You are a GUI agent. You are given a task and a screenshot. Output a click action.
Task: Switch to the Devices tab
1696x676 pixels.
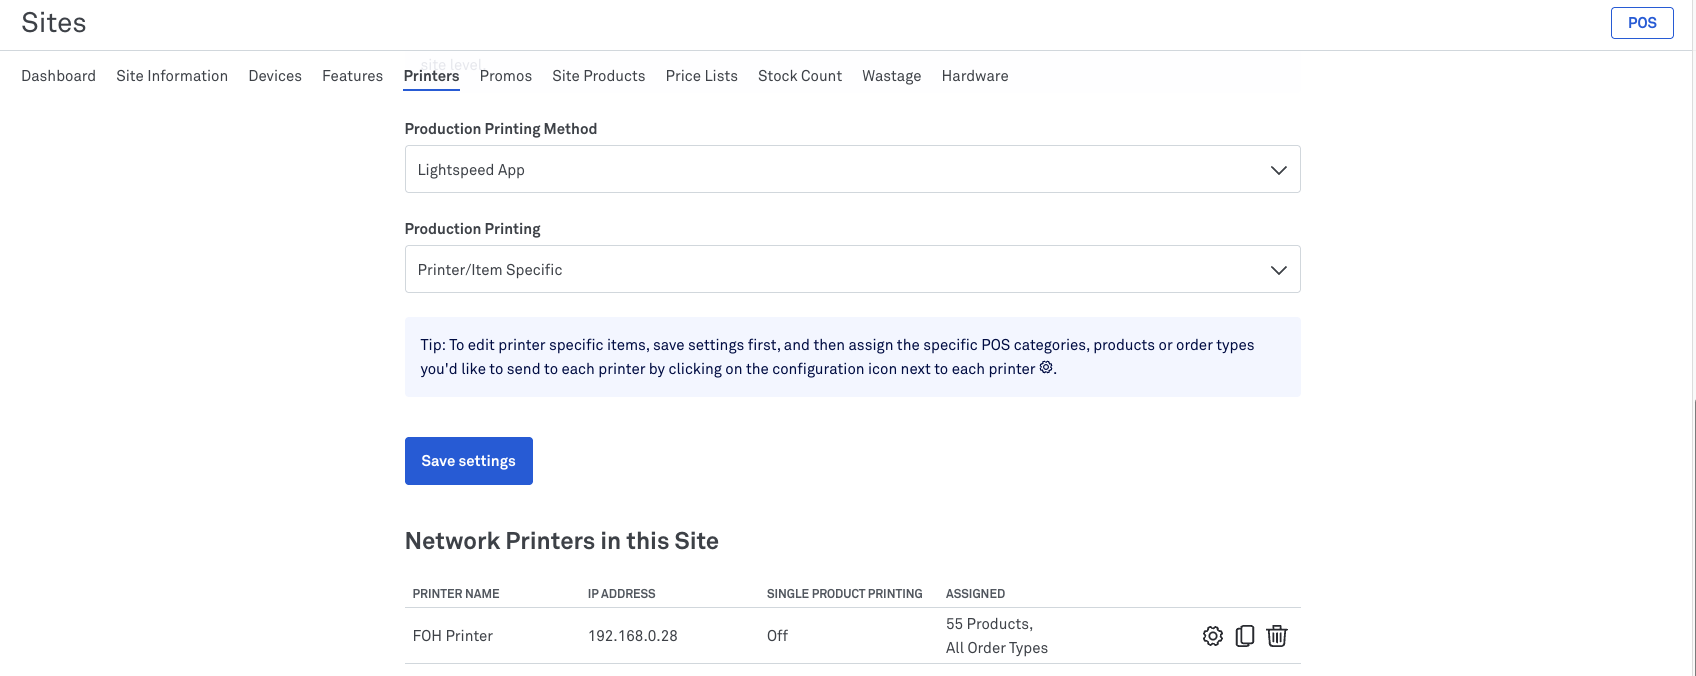click(275, 76)
